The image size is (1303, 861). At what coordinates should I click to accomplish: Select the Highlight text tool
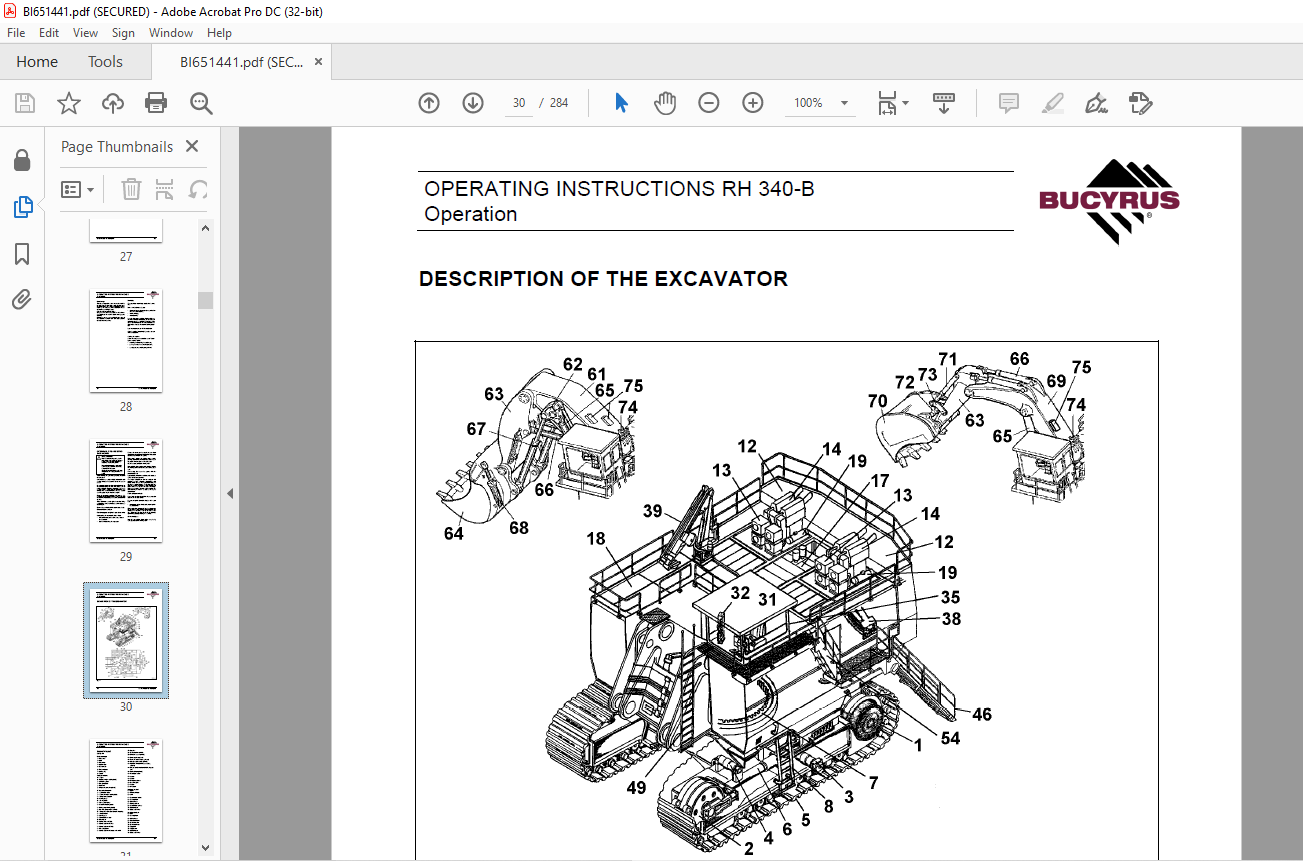(1052, 103)
